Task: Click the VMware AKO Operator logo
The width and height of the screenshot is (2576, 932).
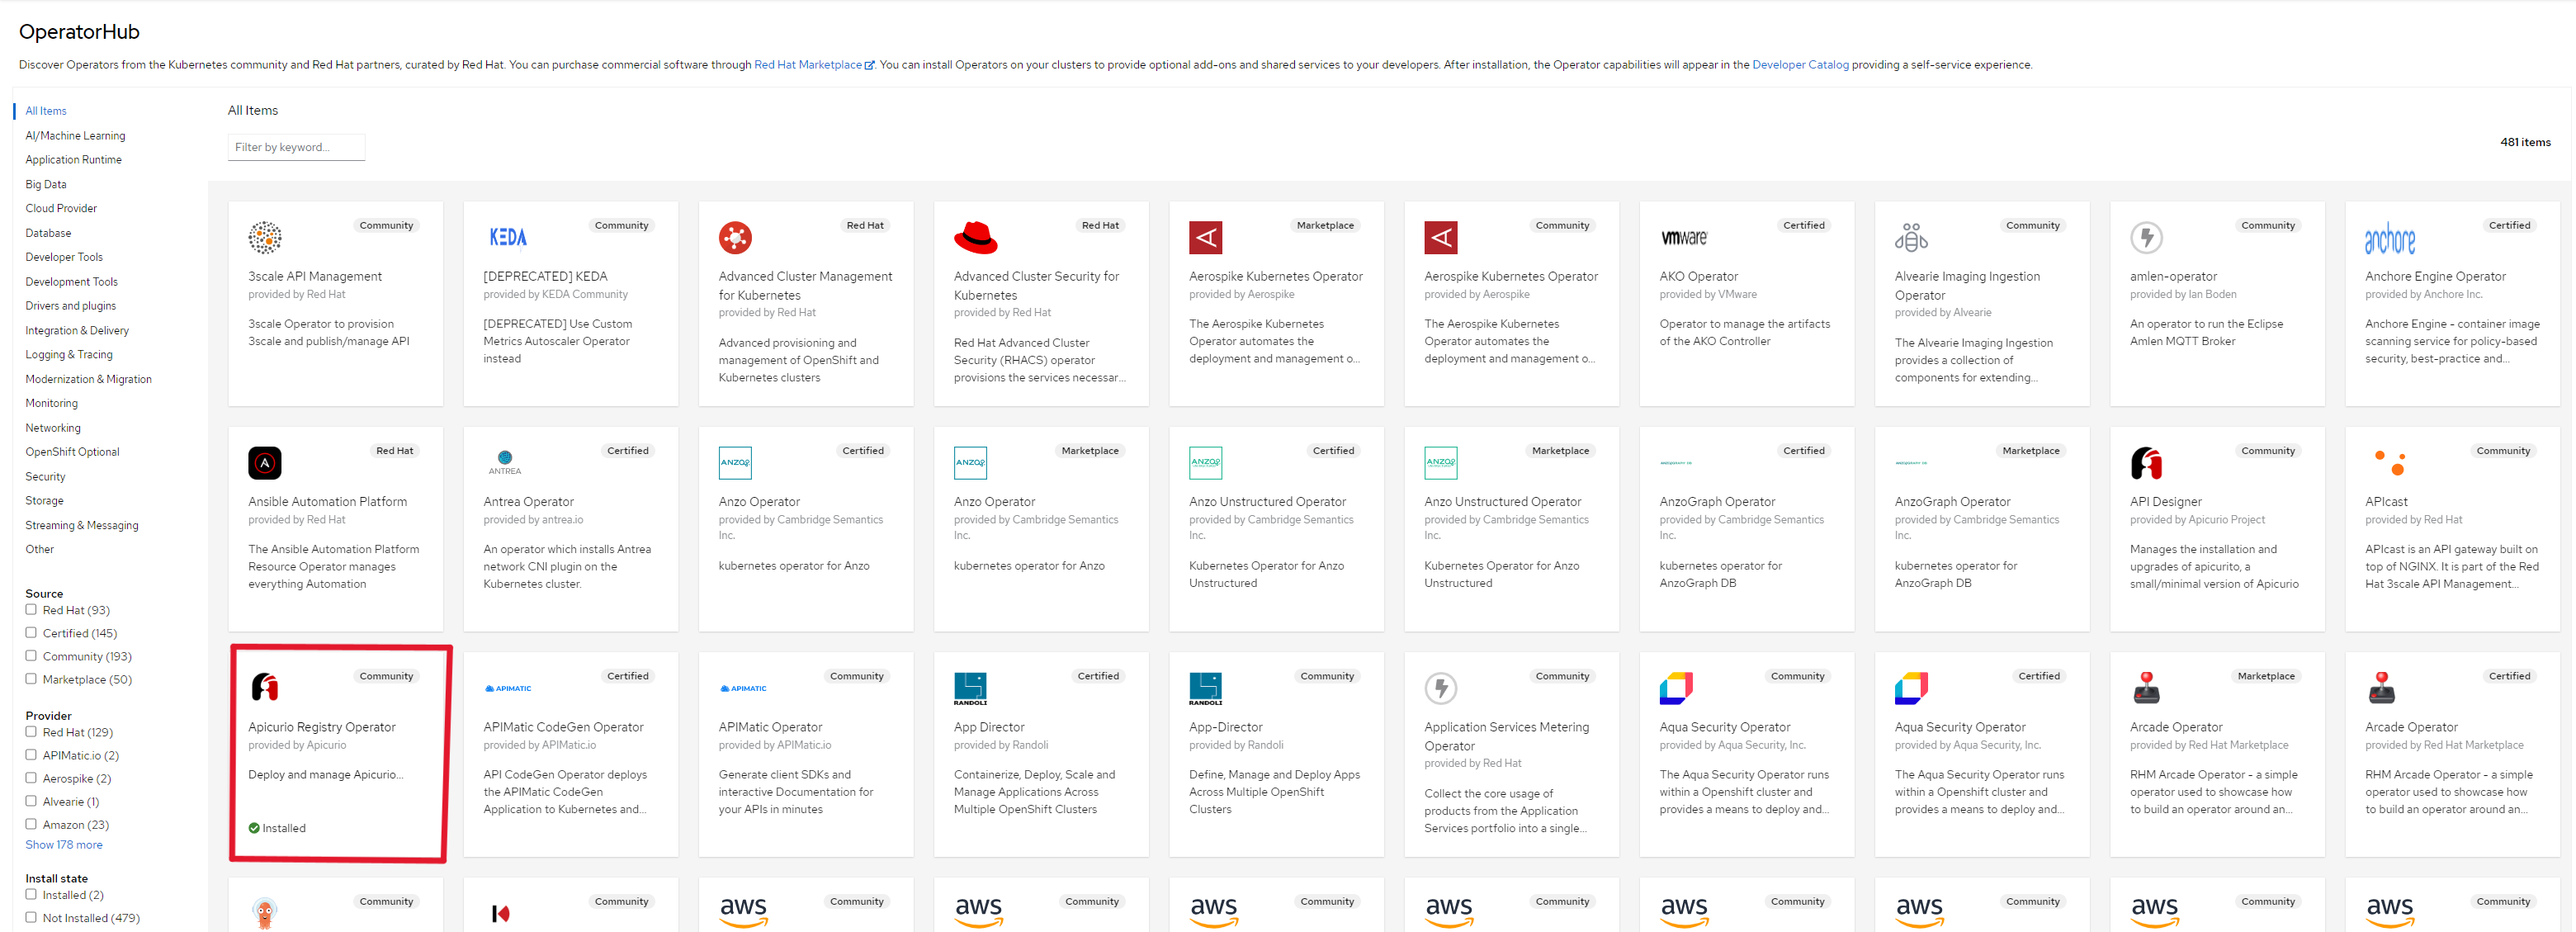Action: tap(1684, 237)
